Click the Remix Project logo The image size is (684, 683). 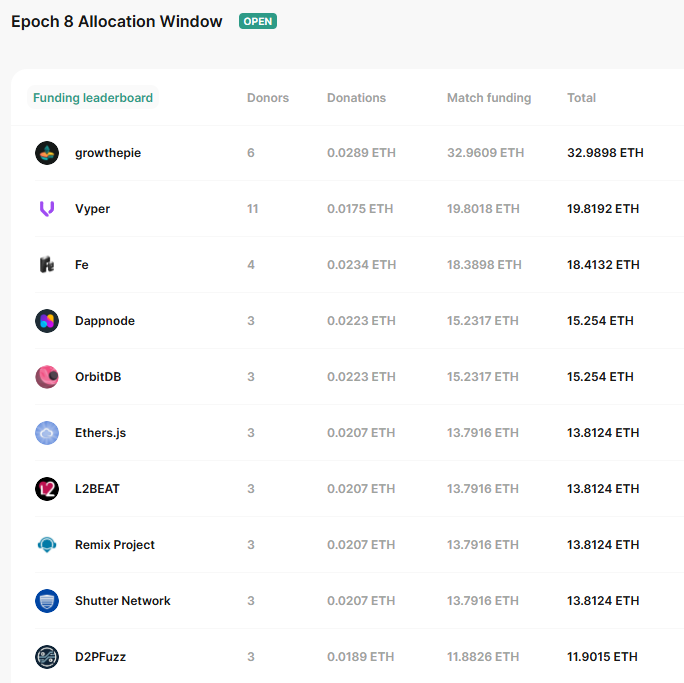tap(47, 545)
